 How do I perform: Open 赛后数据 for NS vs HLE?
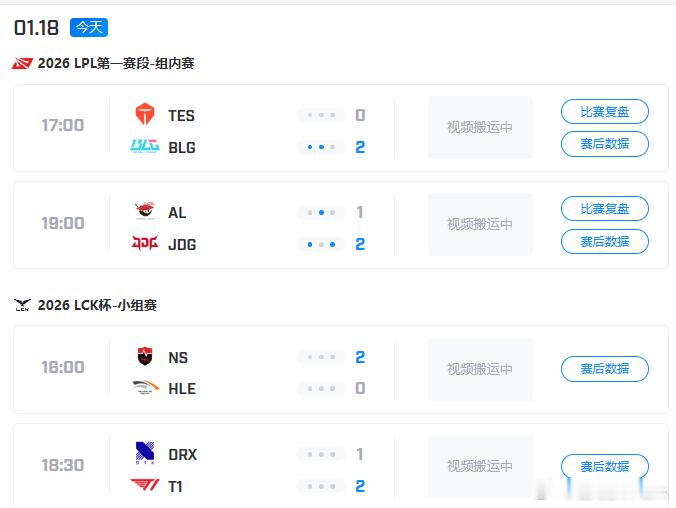pyautogui.click(x=605, y=369)
